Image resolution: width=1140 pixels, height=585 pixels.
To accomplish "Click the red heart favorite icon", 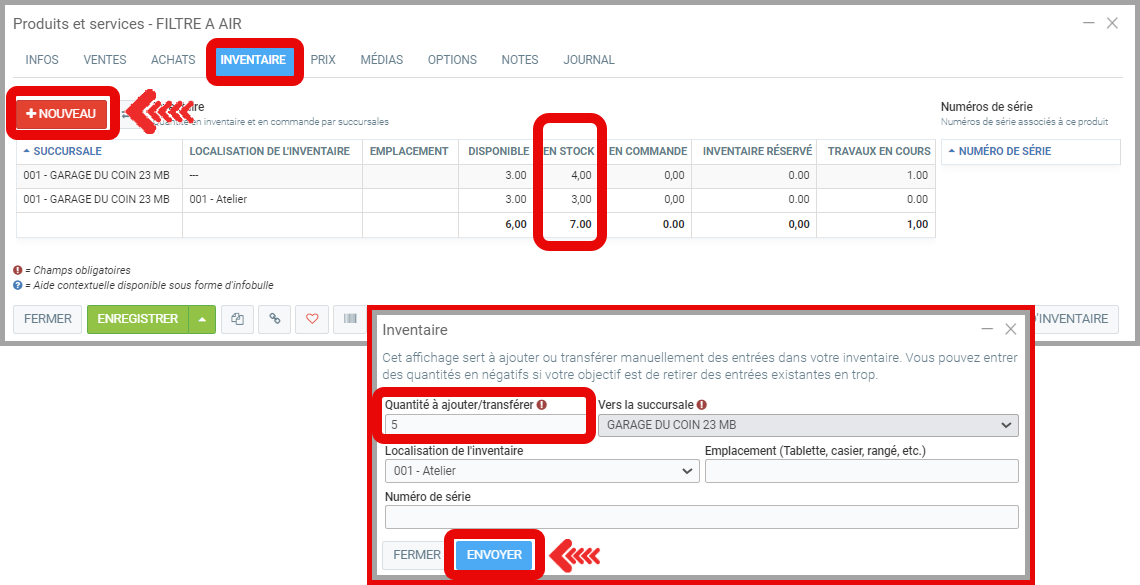I will click(312, 319).
